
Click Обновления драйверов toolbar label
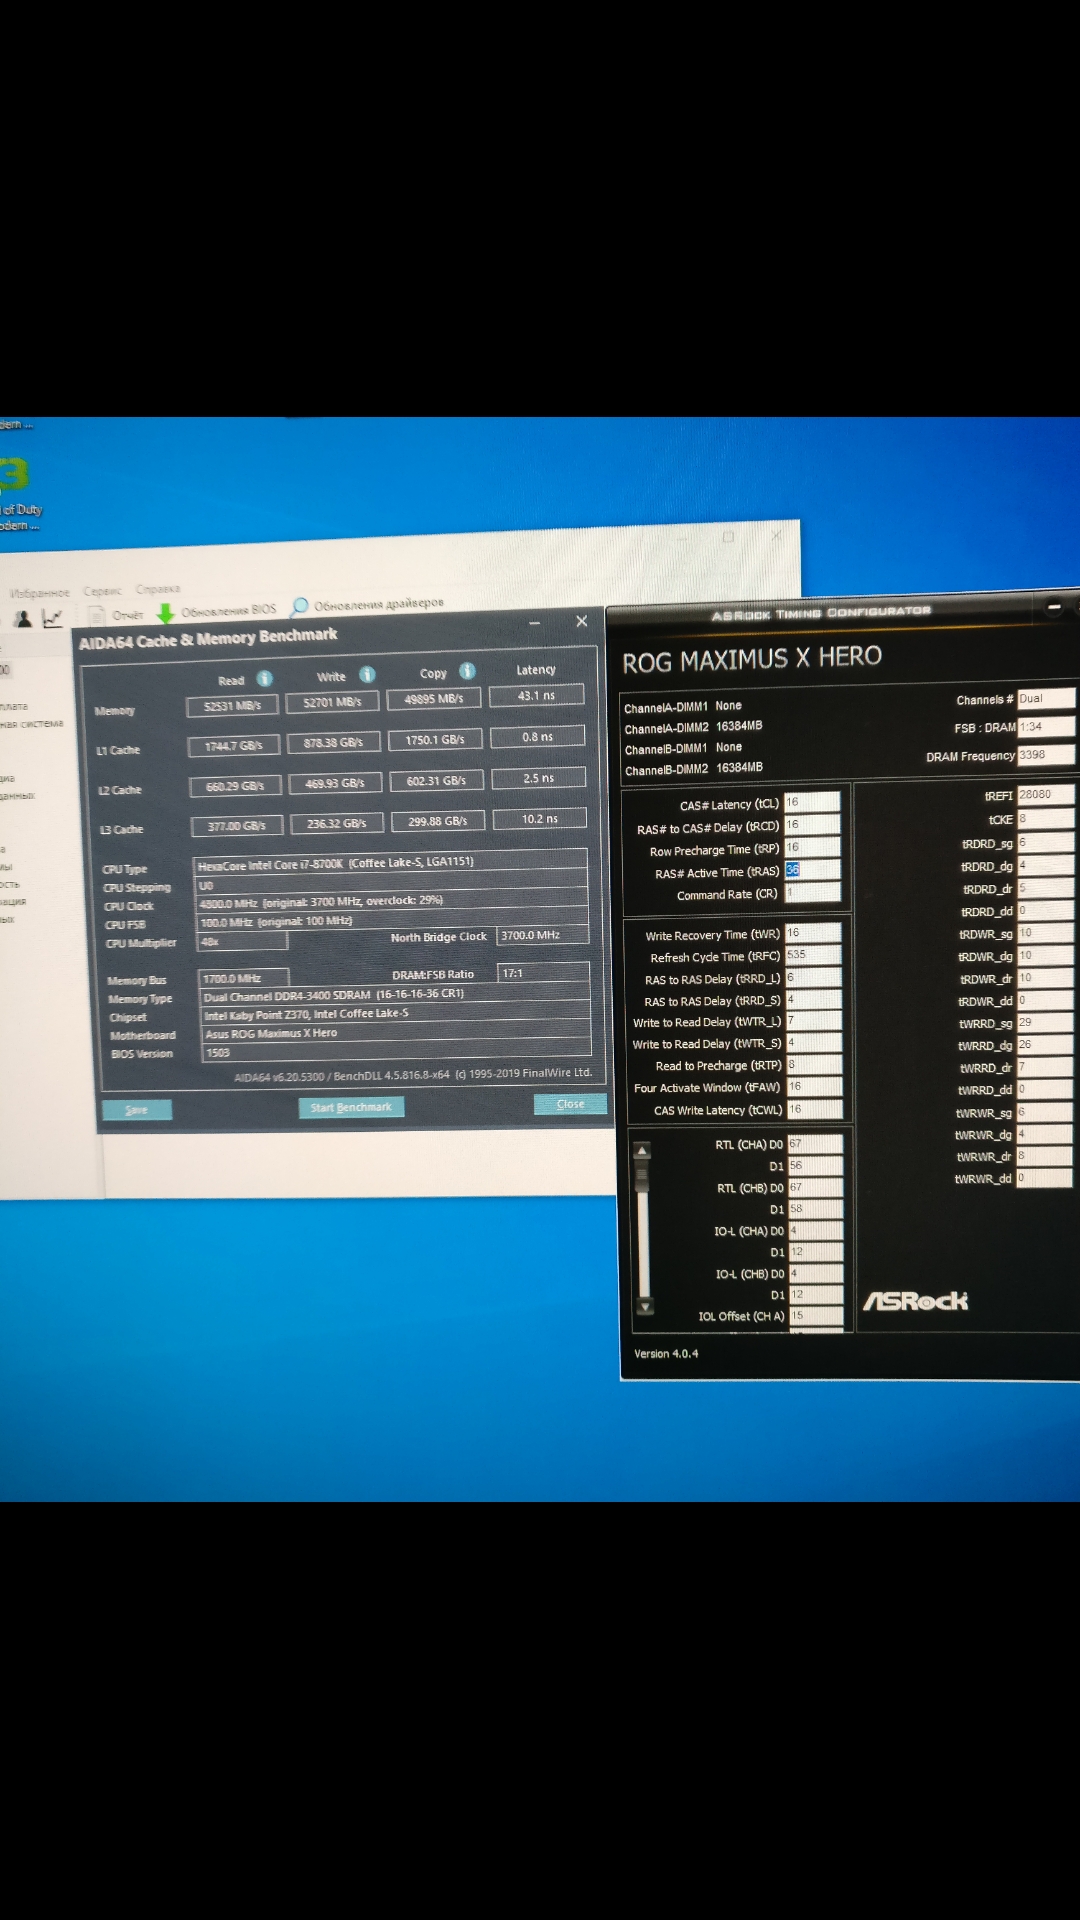[378, 604]
